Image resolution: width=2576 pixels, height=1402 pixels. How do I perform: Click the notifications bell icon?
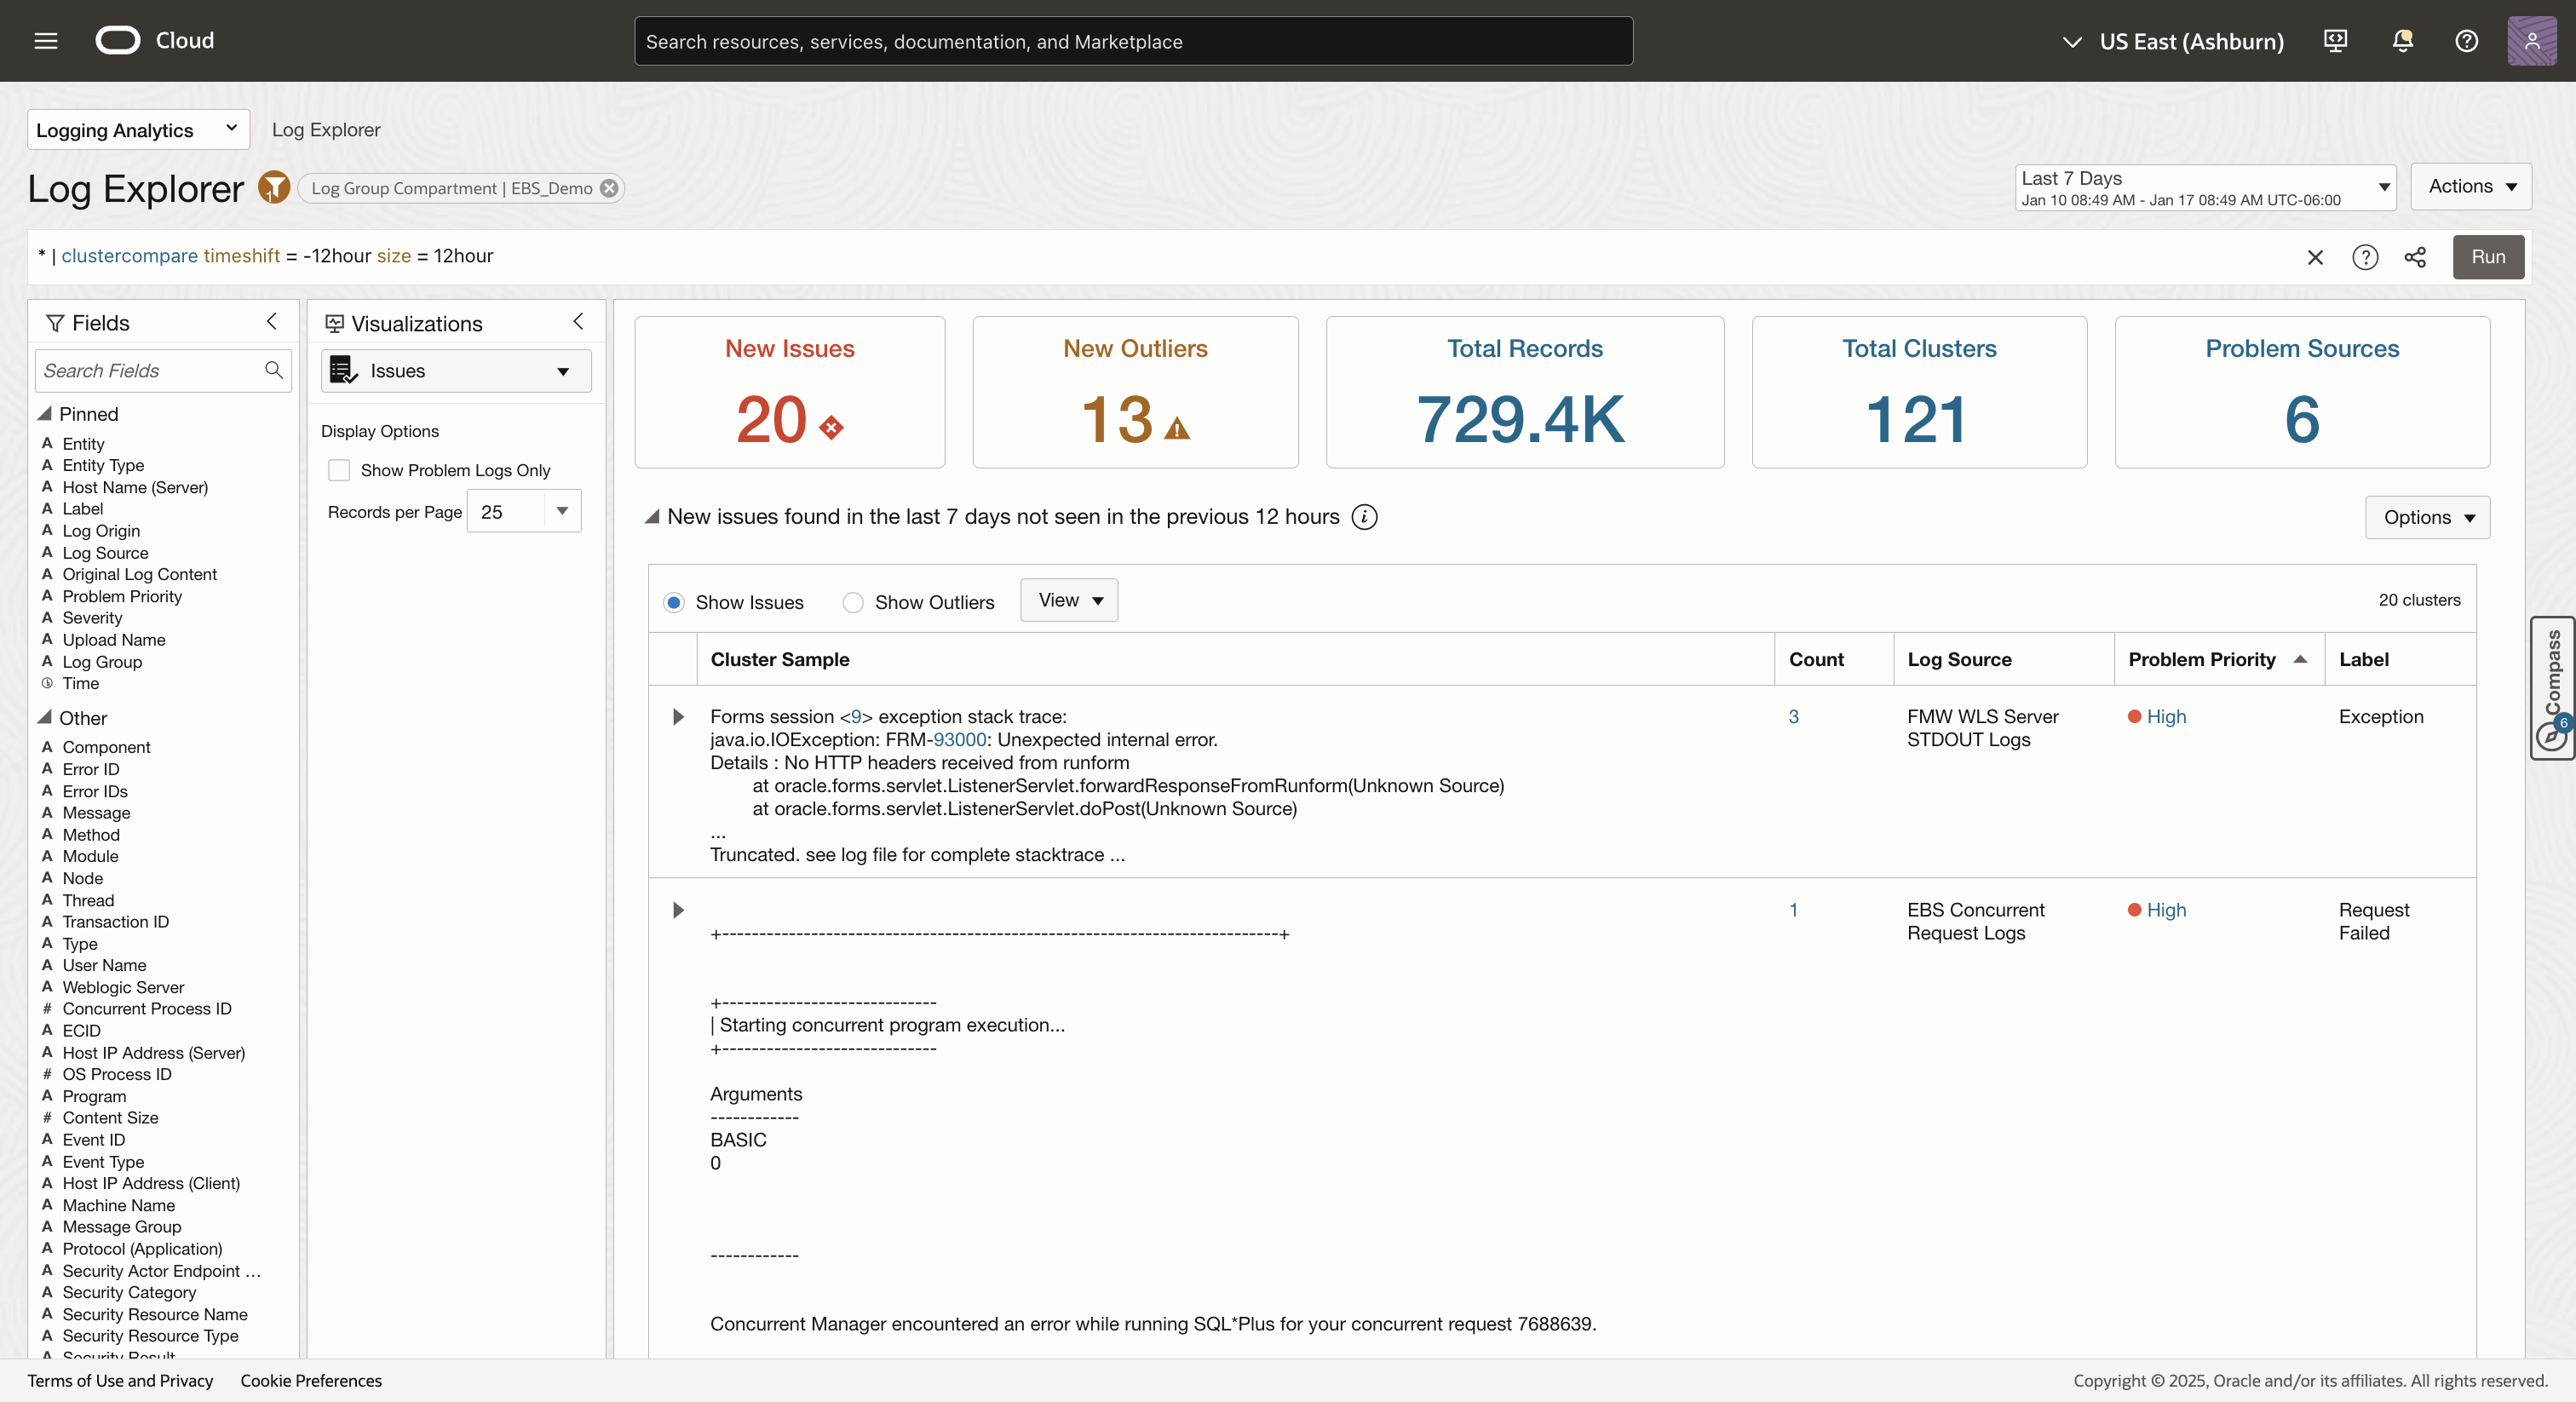click(2402, 41)
